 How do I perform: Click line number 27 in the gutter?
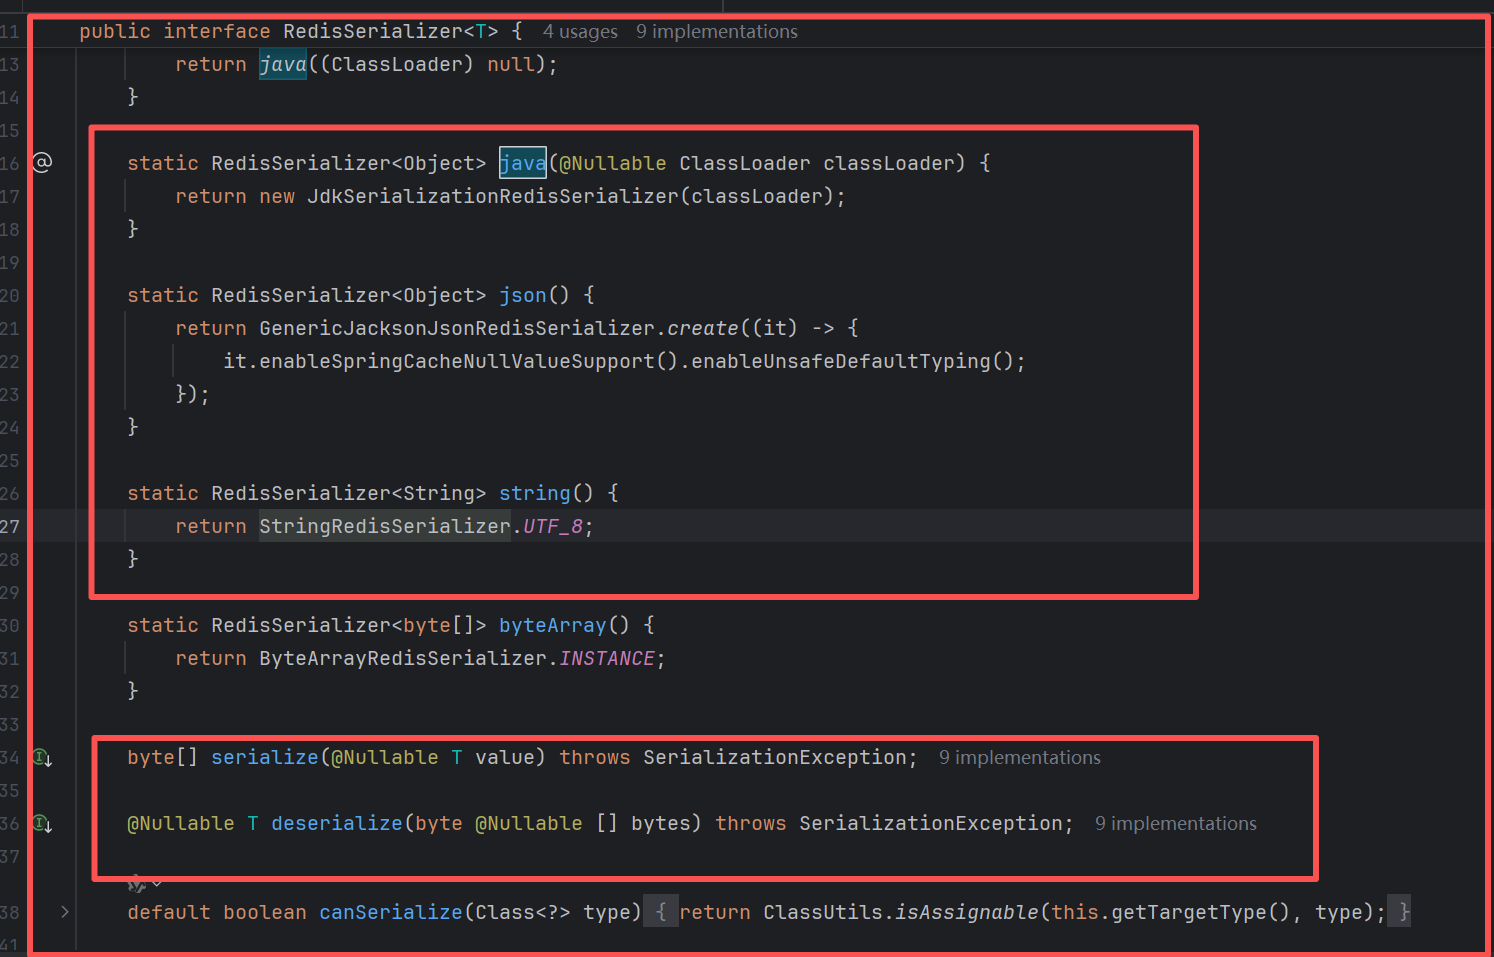(10, 527)
